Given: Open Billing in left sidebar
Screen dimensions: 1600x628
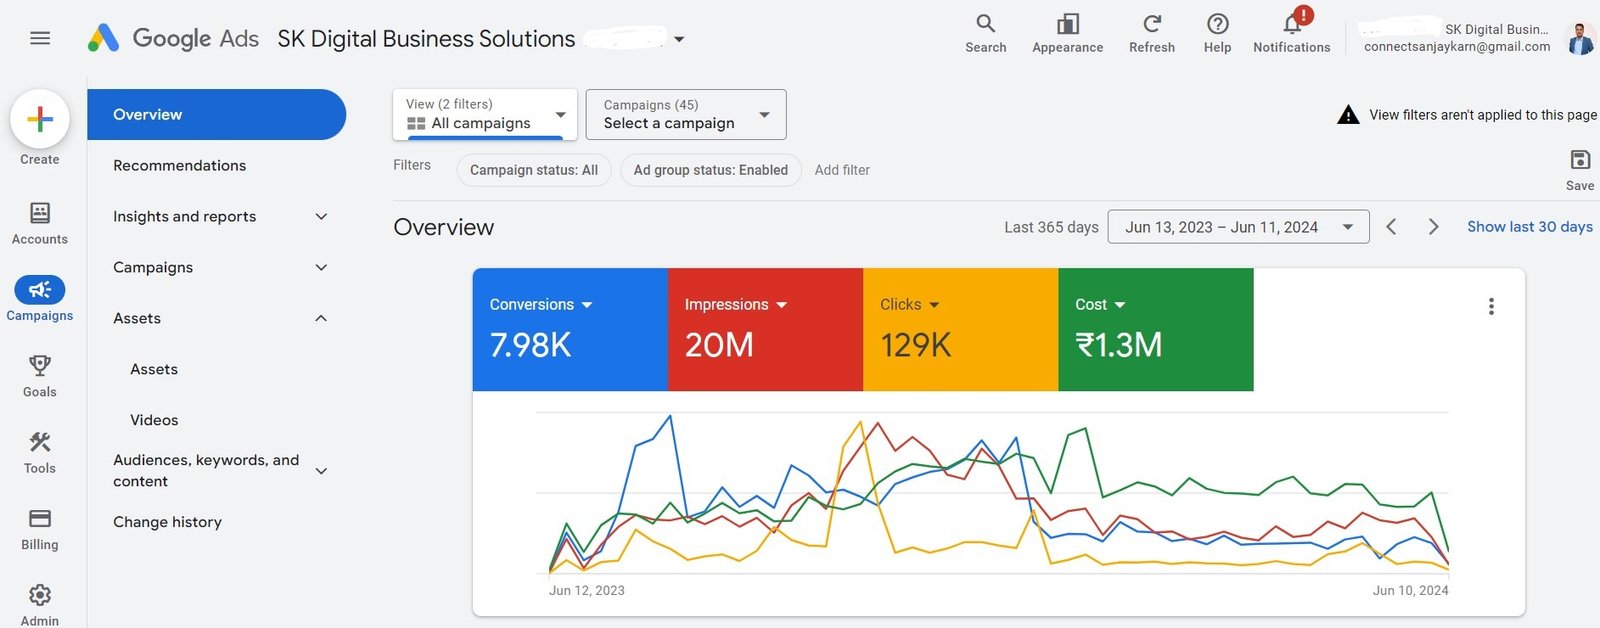Looking at the screenshot, I should pos(40,519).
